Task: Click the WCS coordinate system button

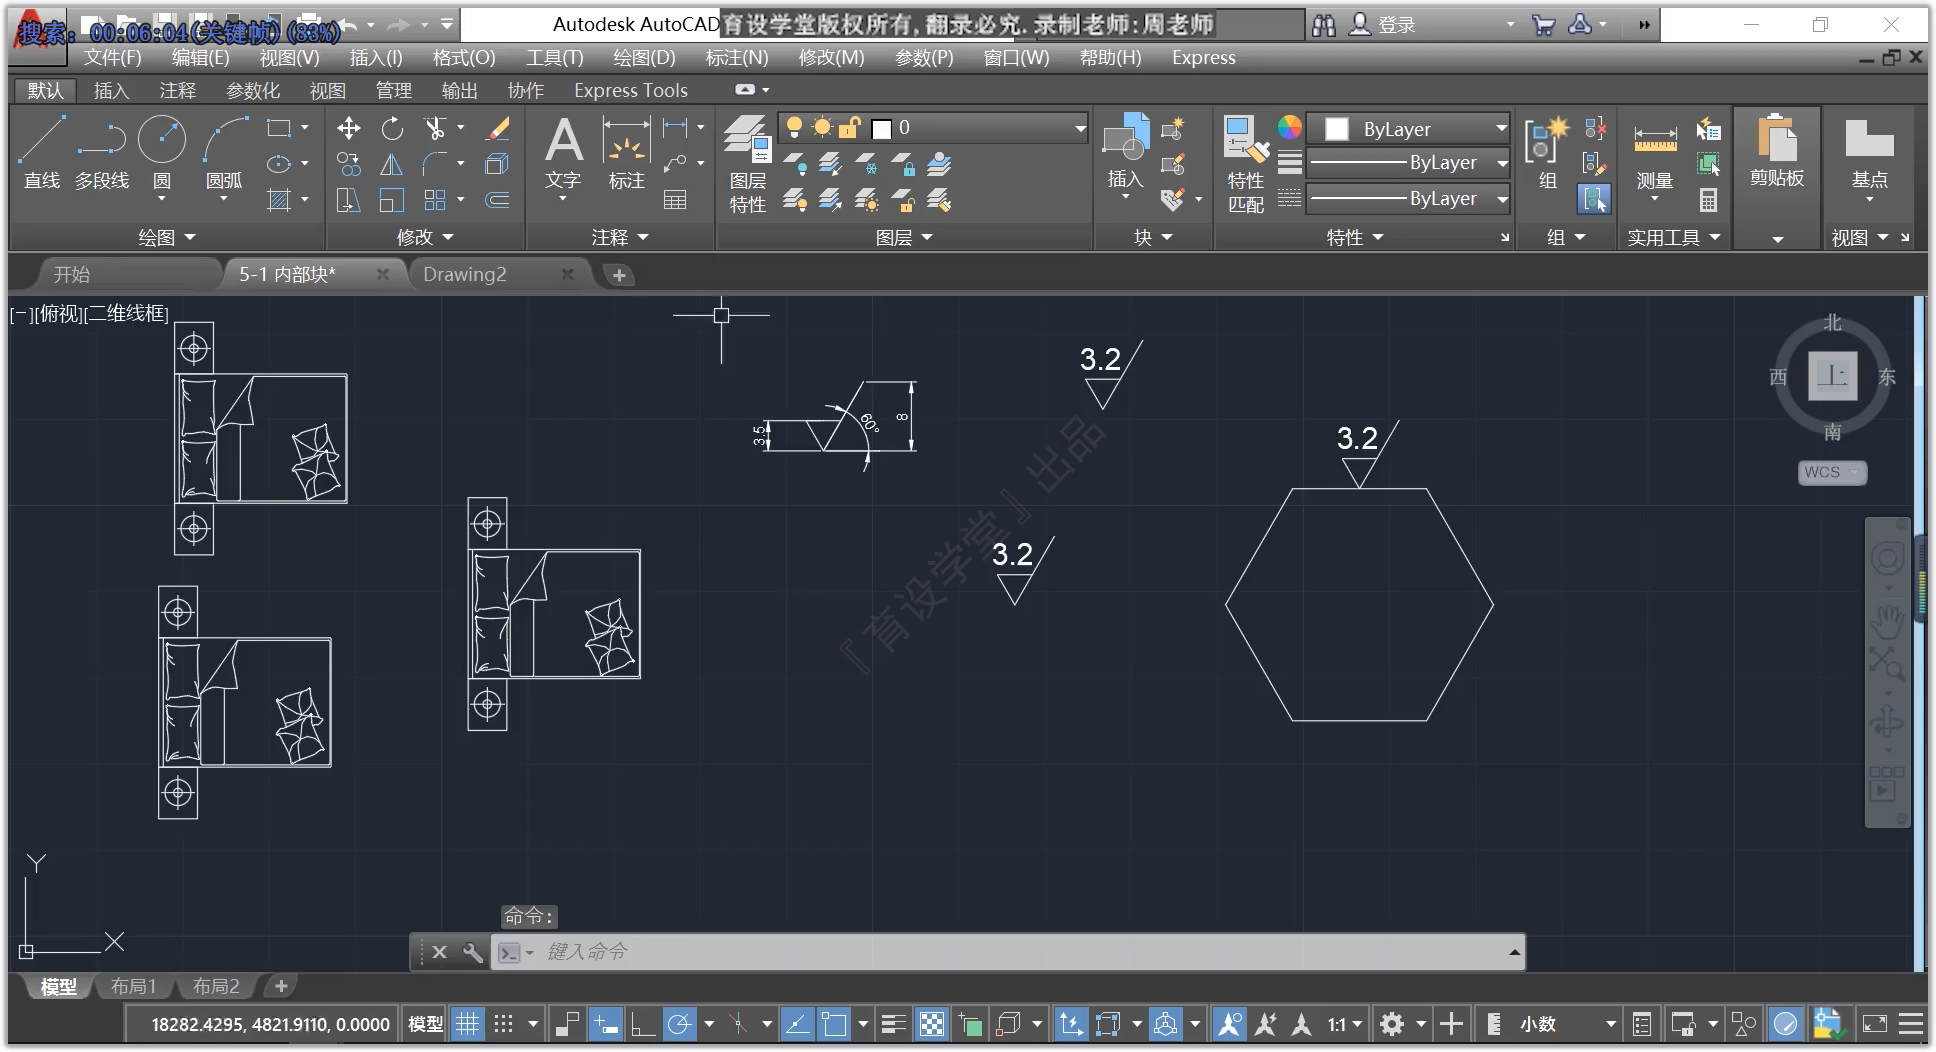Action: click(x=1831, y=472)
